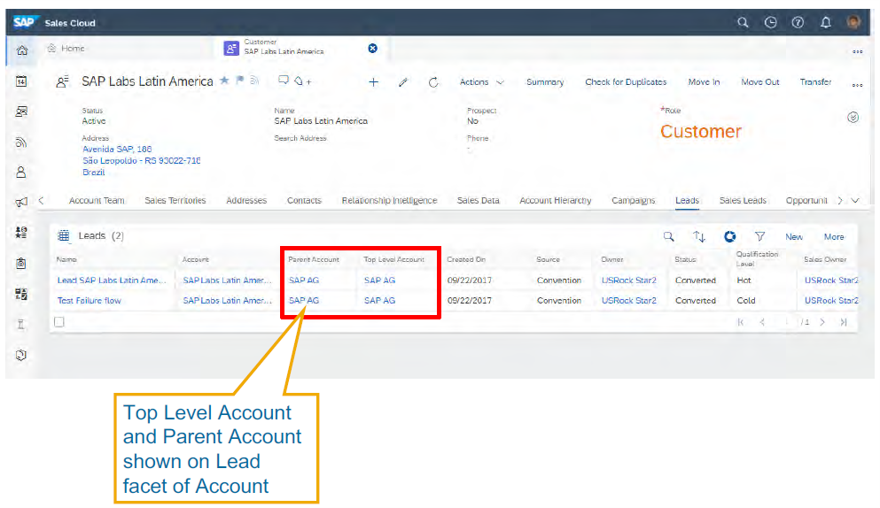Sort the Leads list
880x508 pixels.
[x=699, y=236]
